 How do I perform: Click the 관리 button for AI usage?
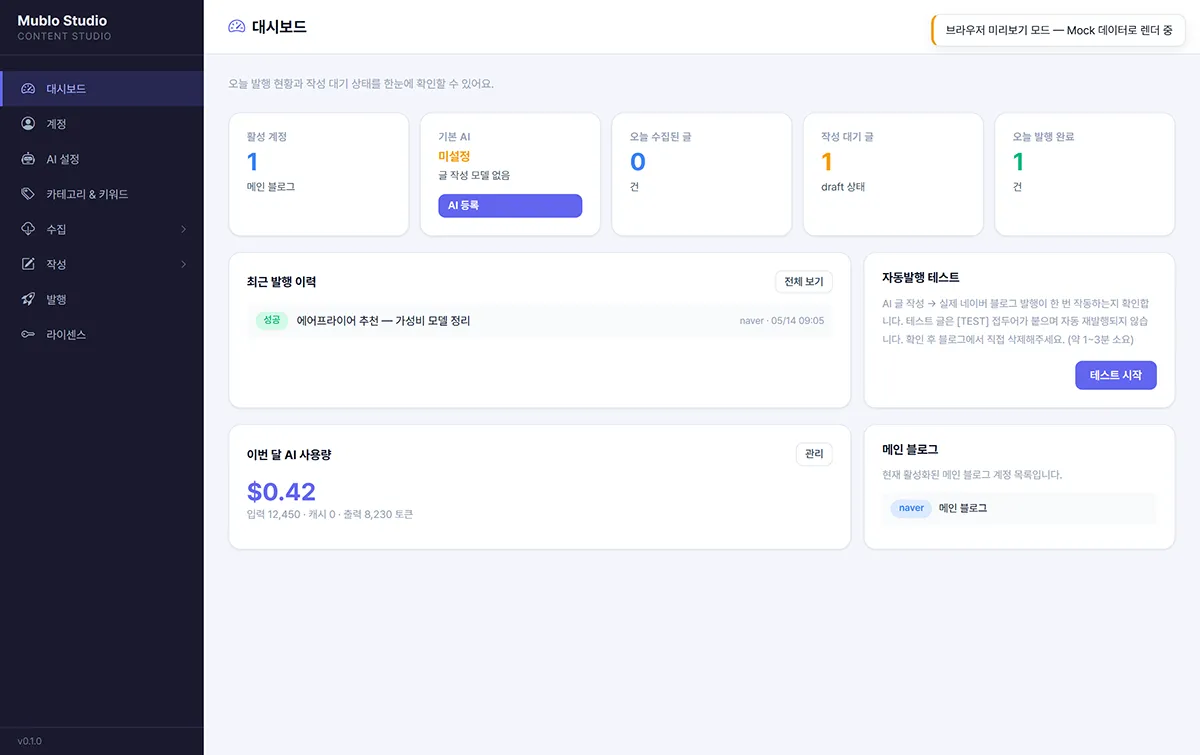point(814,454)
